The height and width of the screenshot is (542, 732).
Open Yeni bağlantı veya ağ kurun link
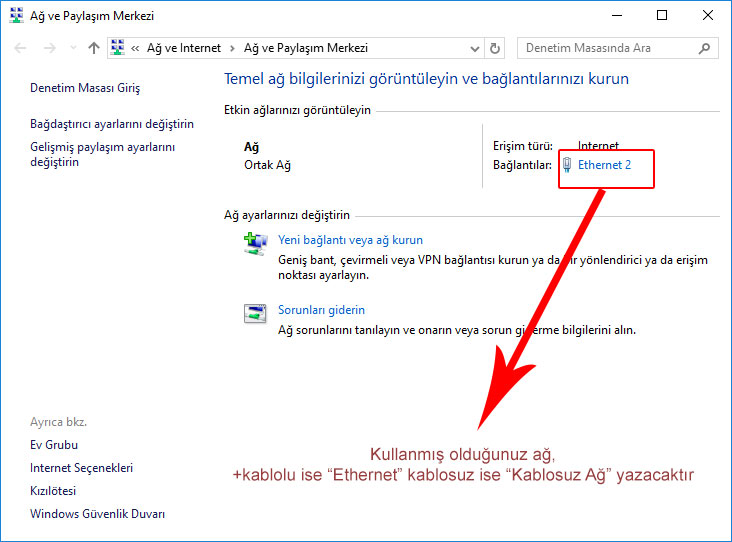(350, 240)
